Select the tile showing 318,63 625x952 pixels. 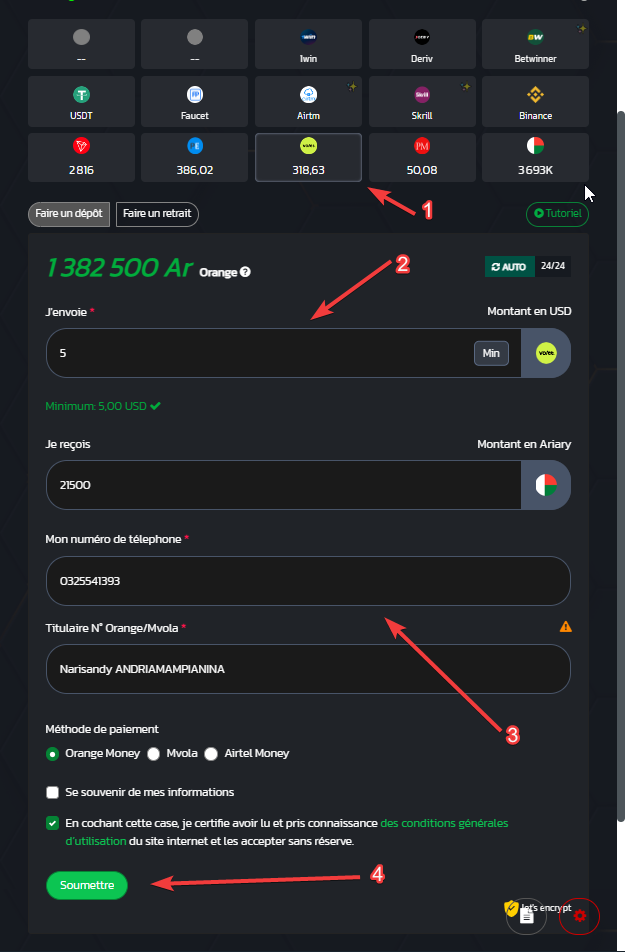(x=308, y=157)
